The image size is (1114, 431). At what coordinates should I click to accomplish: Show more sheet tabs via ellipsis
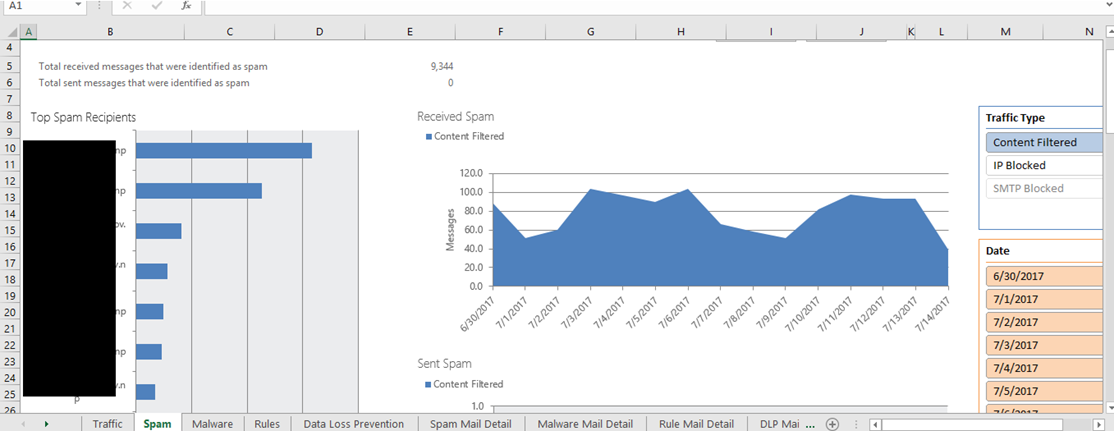pyautogui.click(x=810, y=424)
